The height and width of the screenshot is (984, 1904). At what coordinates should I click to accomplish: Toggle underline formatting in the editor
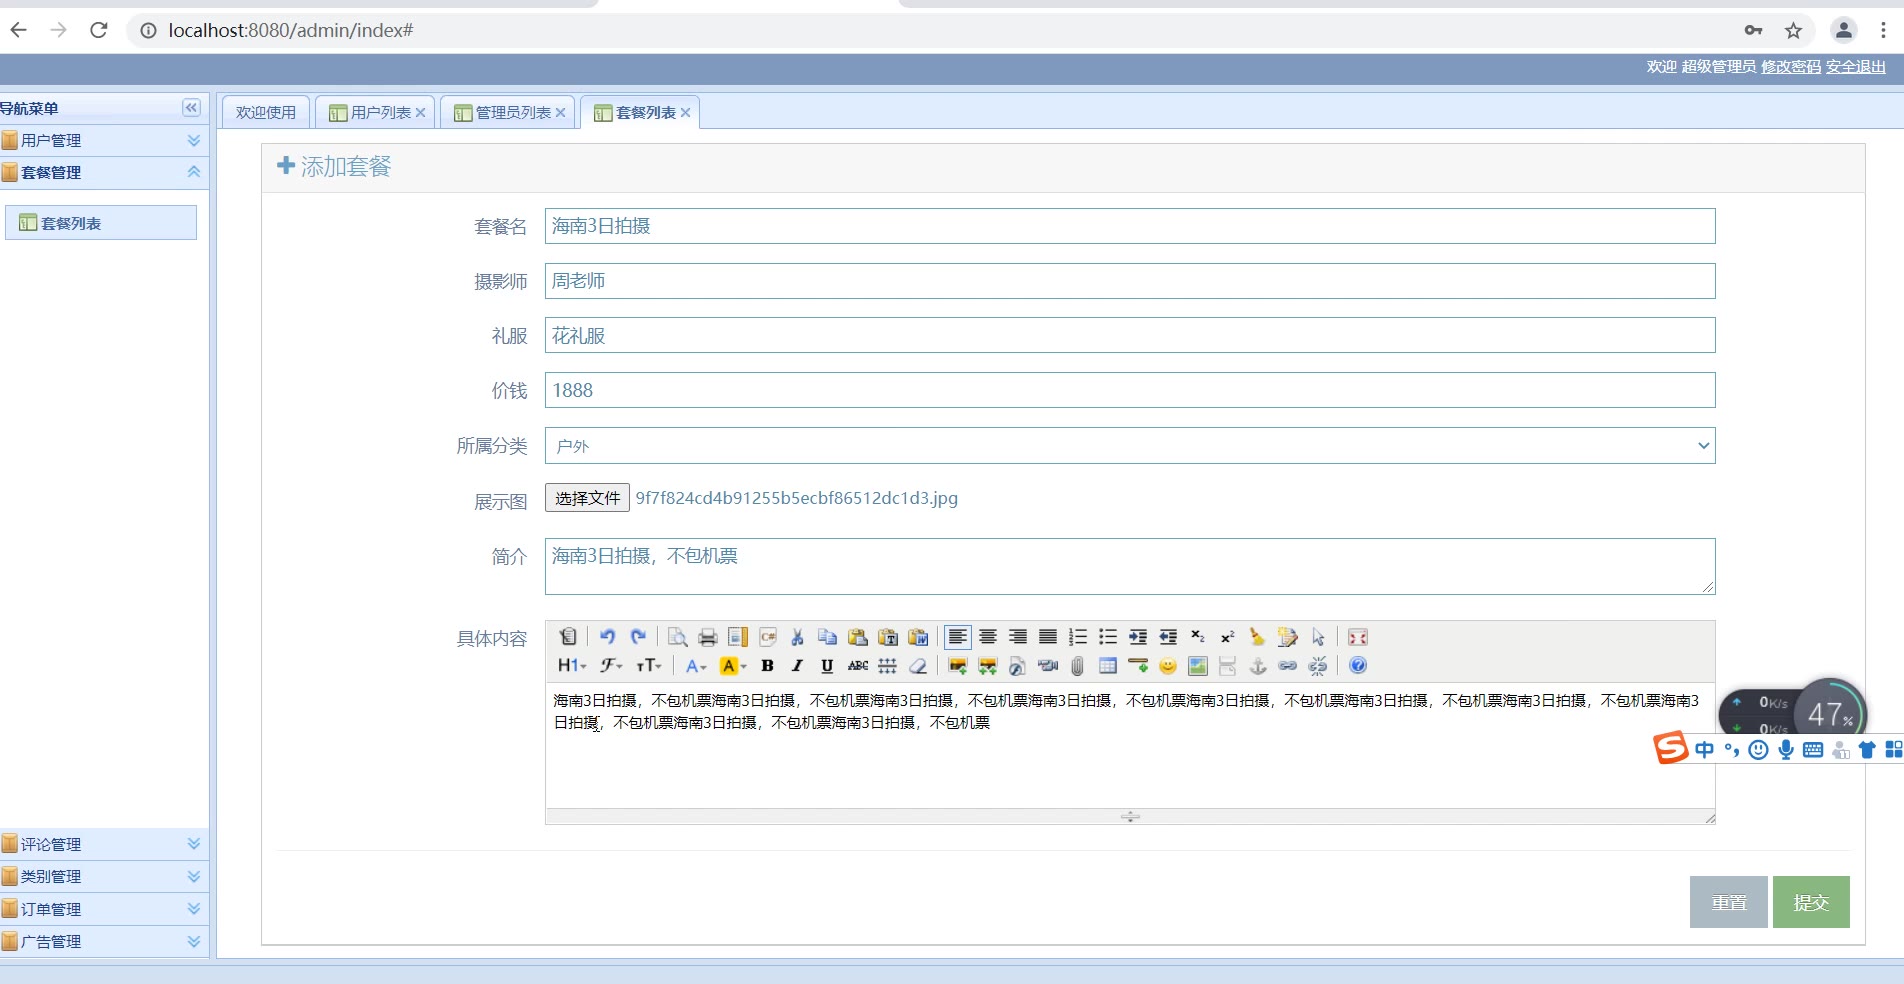coord(827,666)
